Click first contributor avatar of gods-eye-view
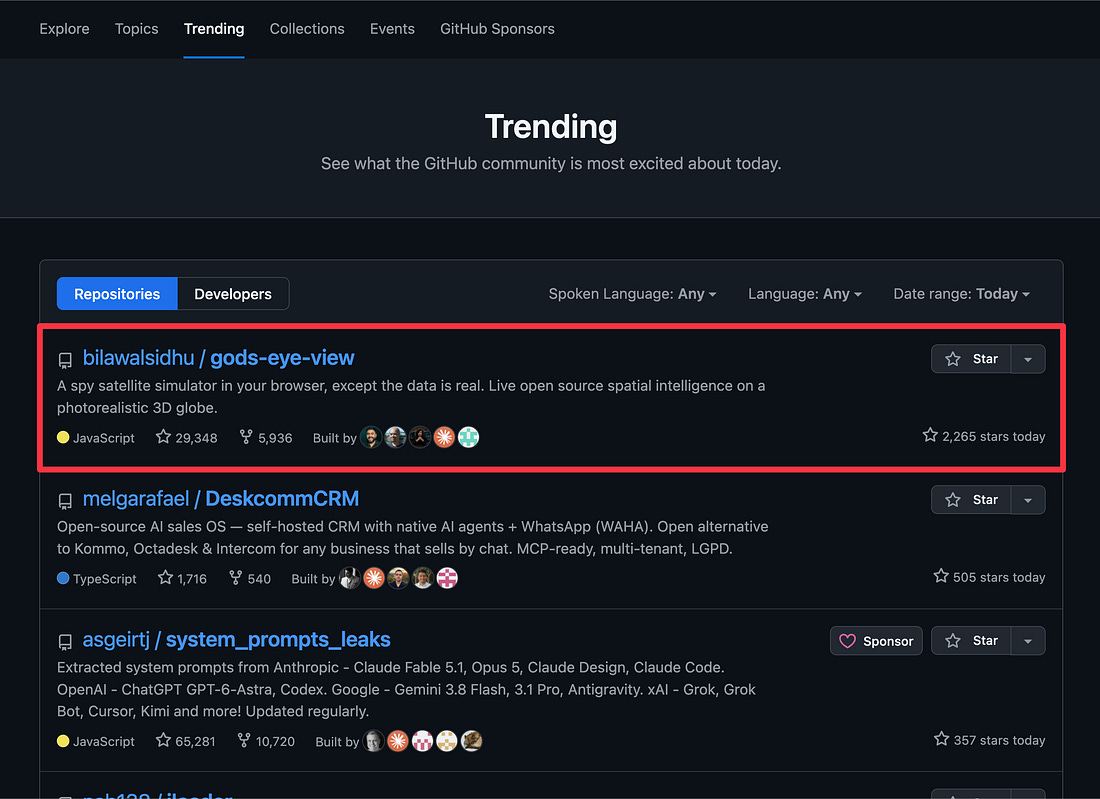 (x=371, y=437)
